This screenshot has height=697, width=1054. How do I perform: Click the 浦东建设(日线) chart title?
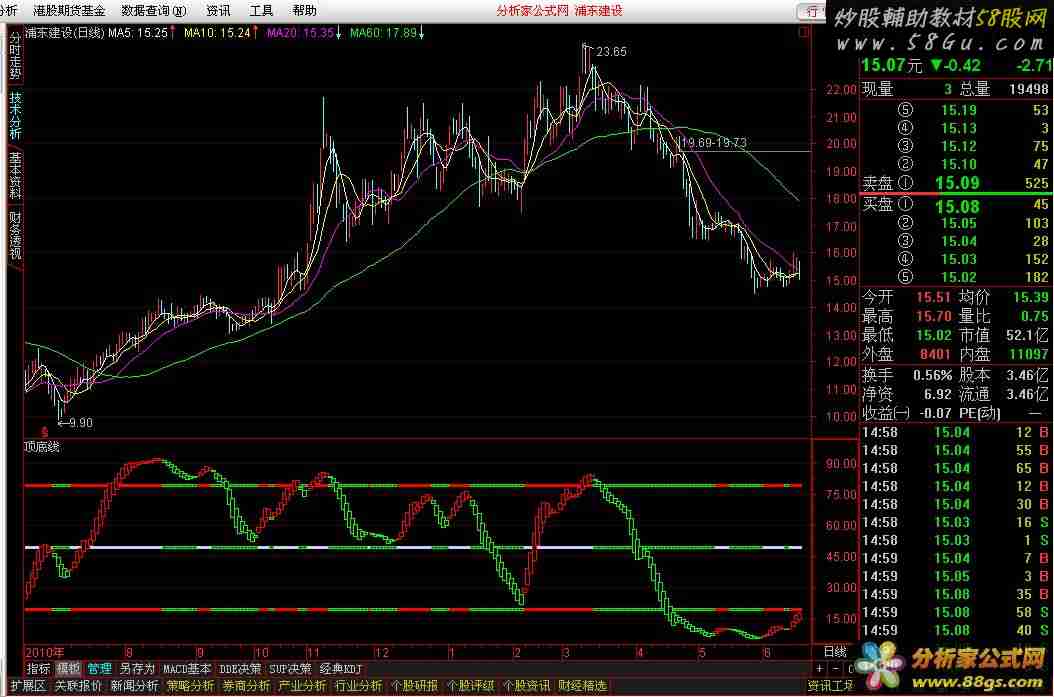coord(65,32)
